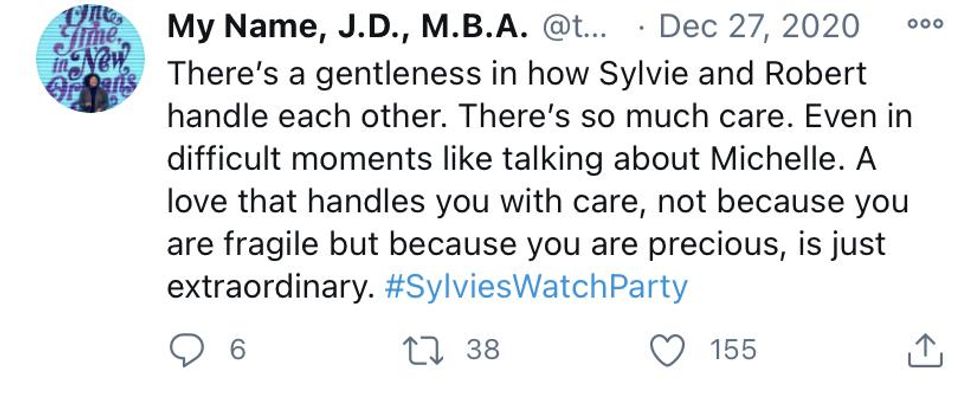Viewport: 980px width, 408px height.
Task: Click the retweet count 38
Action: (483, 351)
